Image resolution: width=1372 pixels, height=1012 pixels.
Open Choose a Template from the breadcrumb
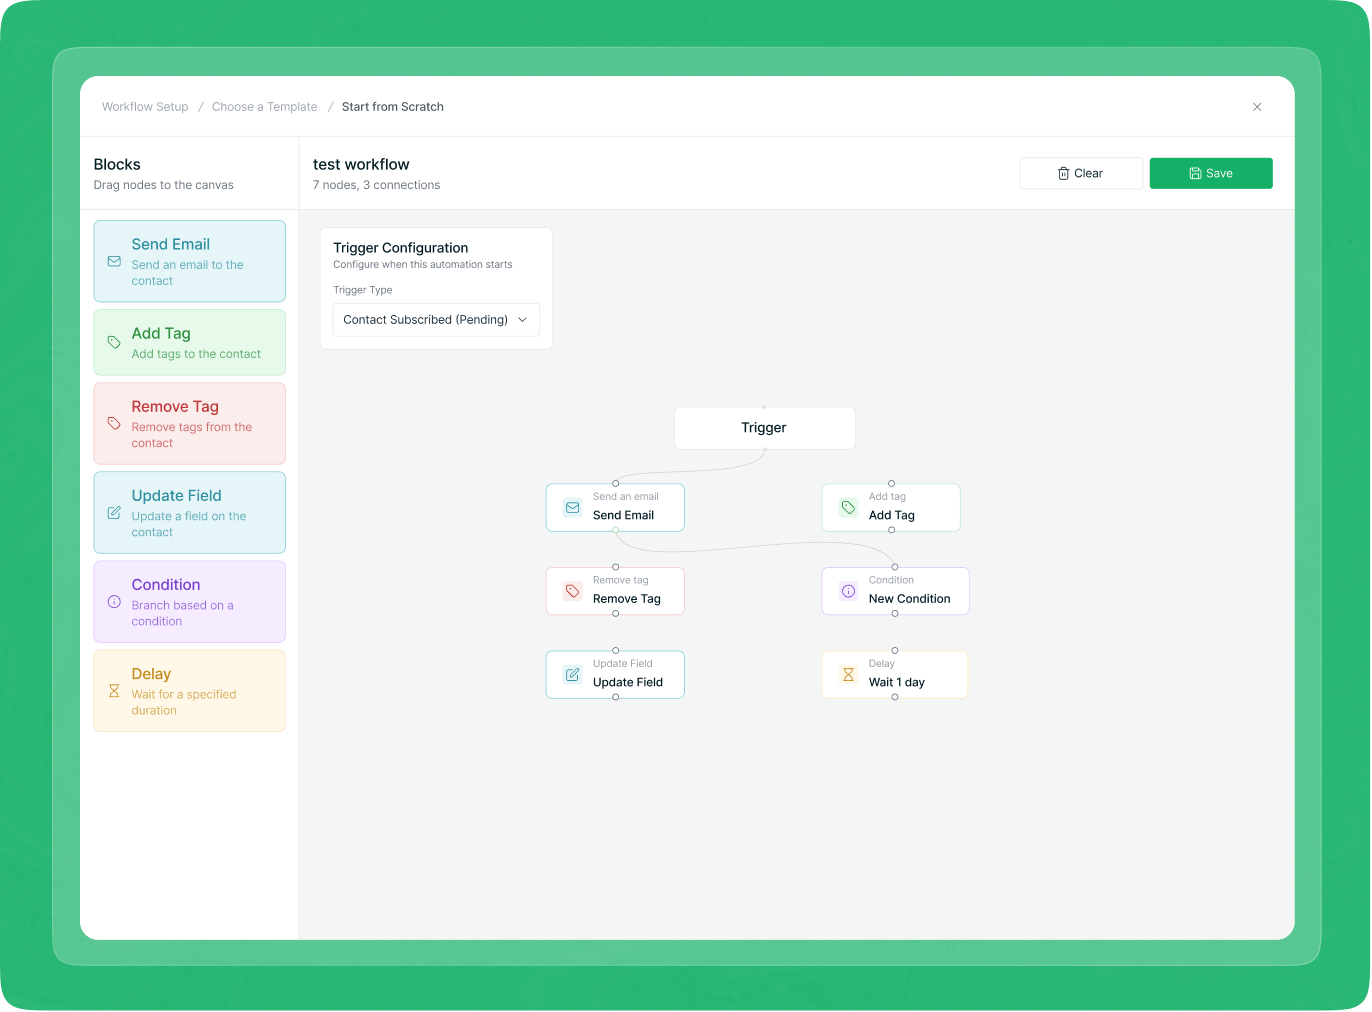[x=264, y=106]
